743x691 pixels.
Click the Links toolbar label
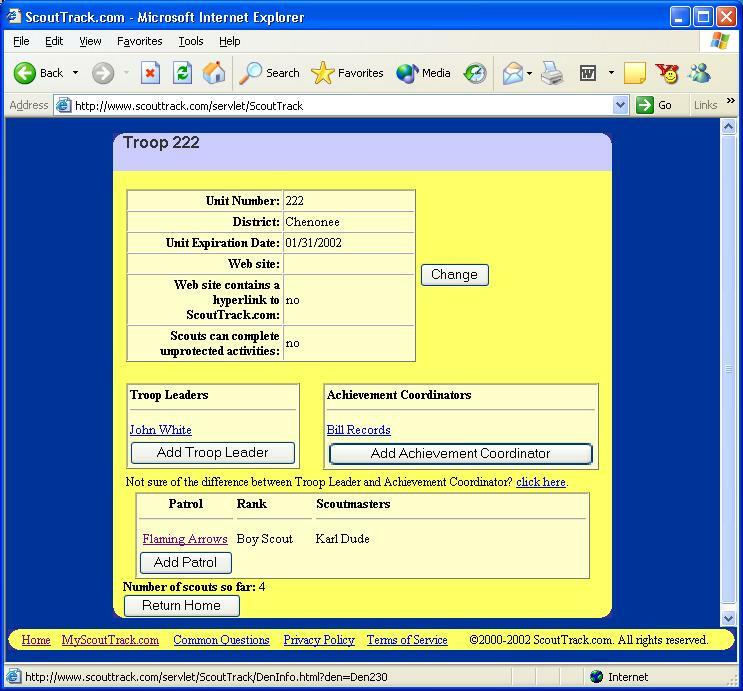pos(705,105)
